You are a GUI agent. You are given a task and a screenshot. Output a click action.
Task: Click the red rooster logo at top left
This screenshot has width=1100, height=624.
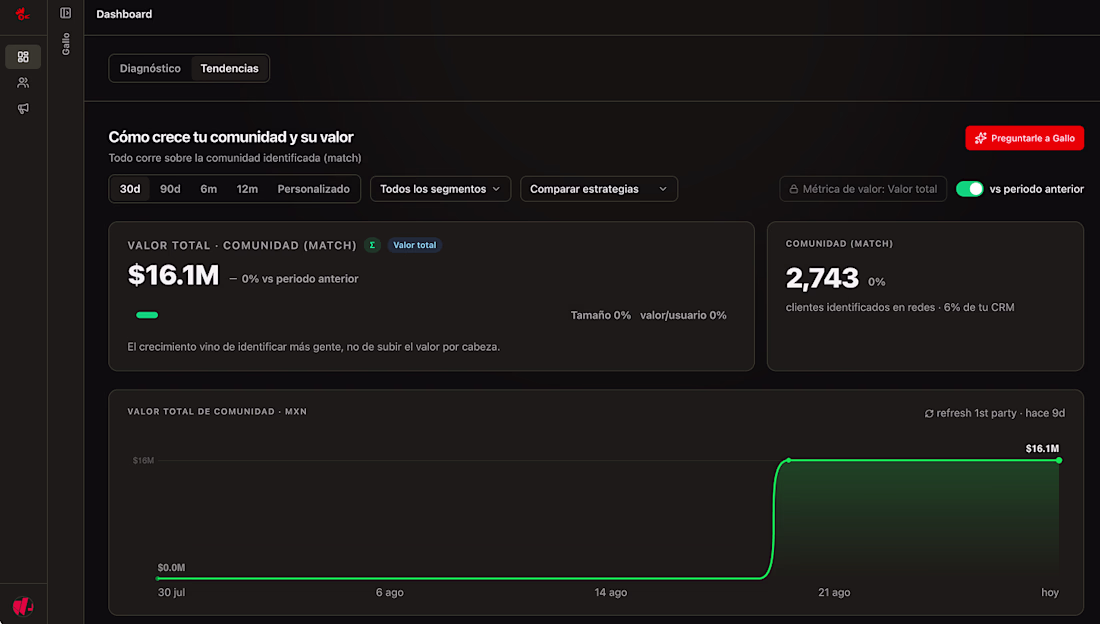(22, 13)
